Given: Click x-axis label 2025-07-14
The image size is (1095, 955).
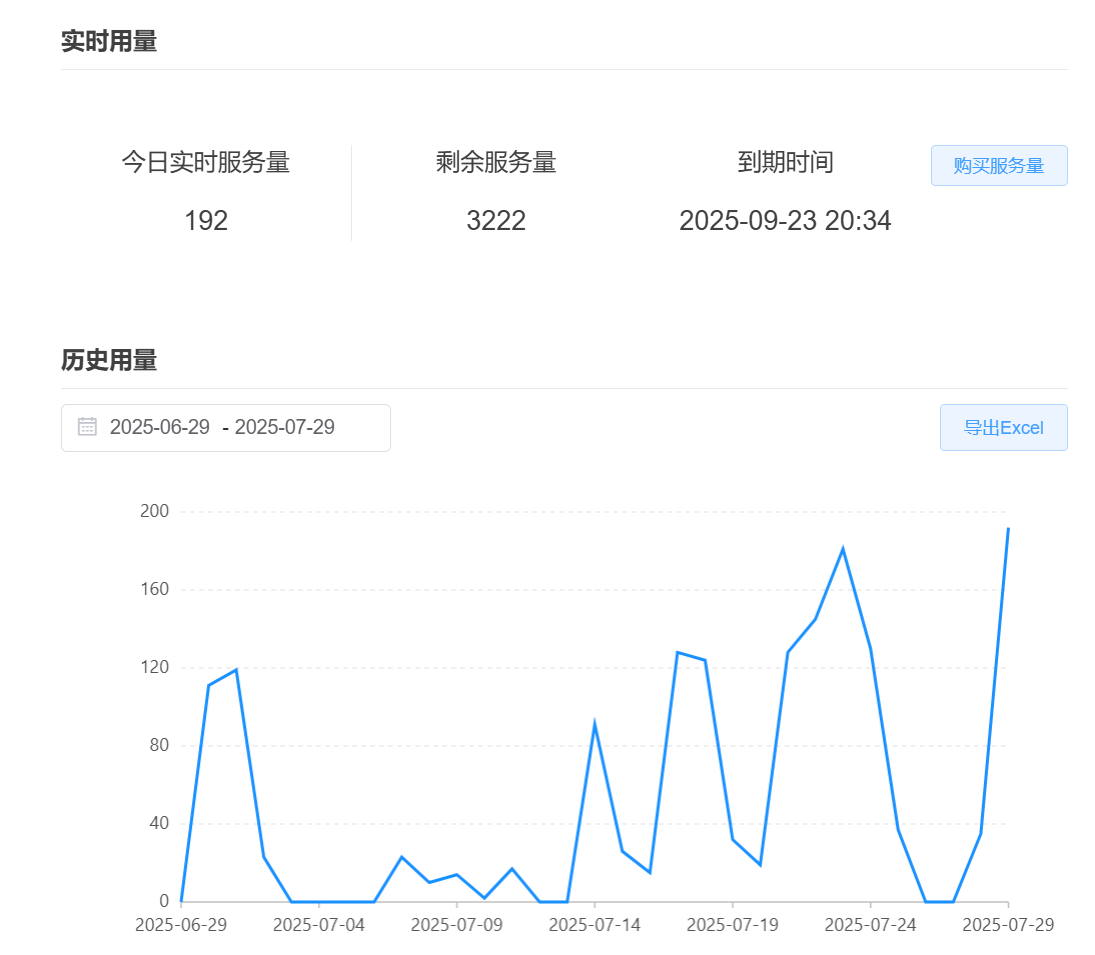Looking at the screenshot, I should [594, 925].
